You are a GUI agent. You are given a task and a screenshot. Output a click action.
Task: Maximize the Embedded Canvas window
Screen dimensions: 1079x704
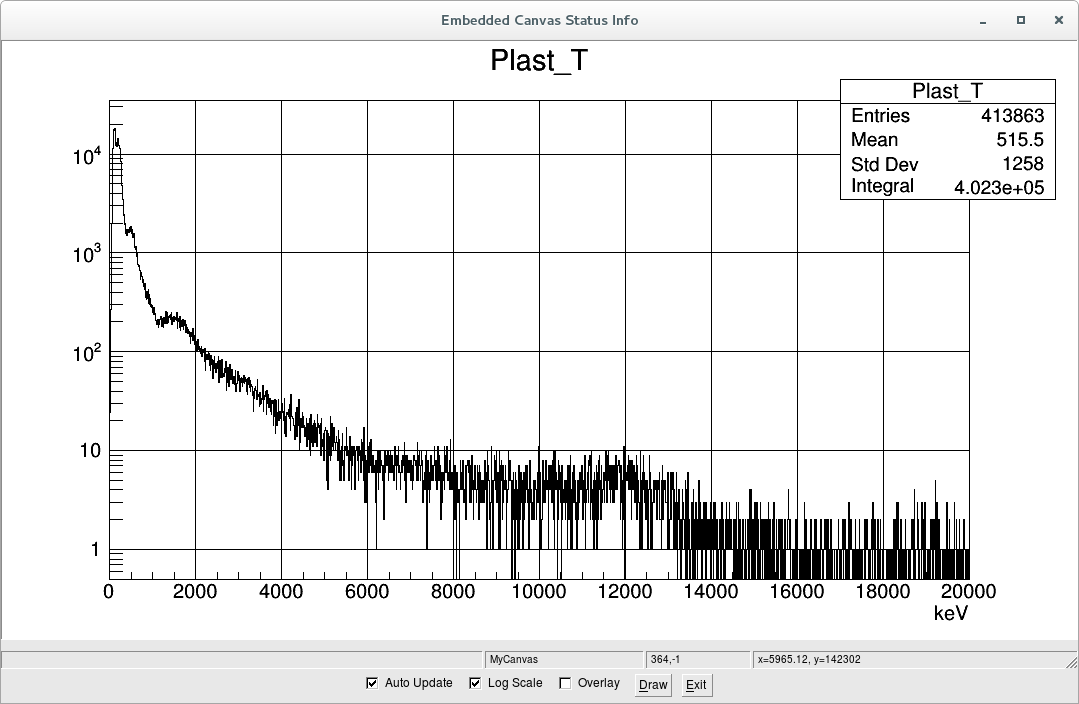point(1021,20)
